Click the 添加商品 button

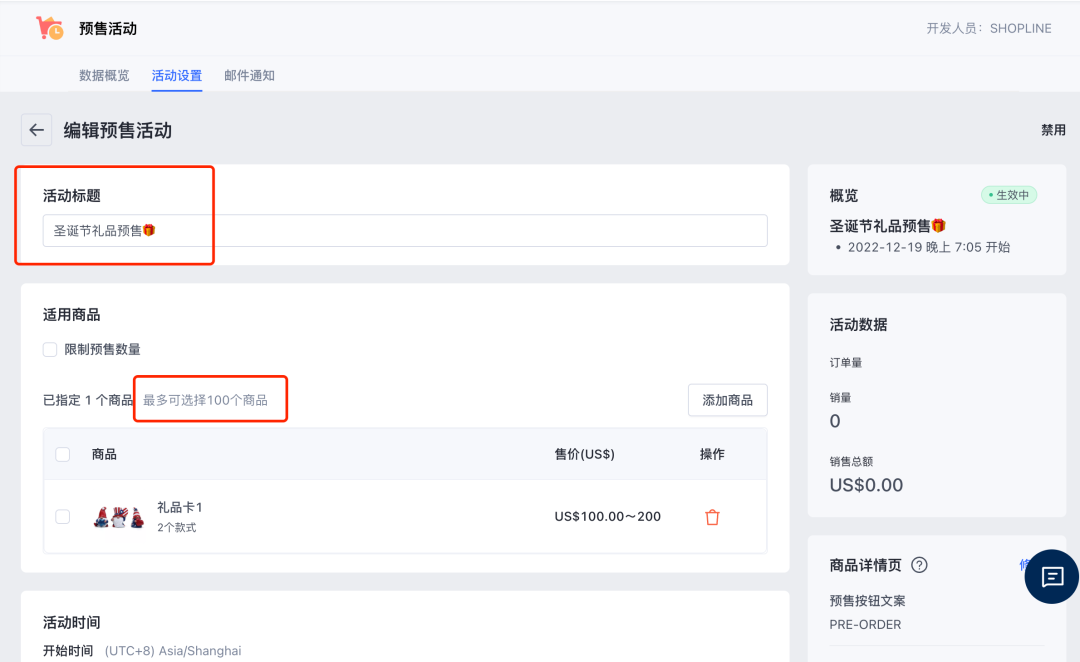point(727,399)
